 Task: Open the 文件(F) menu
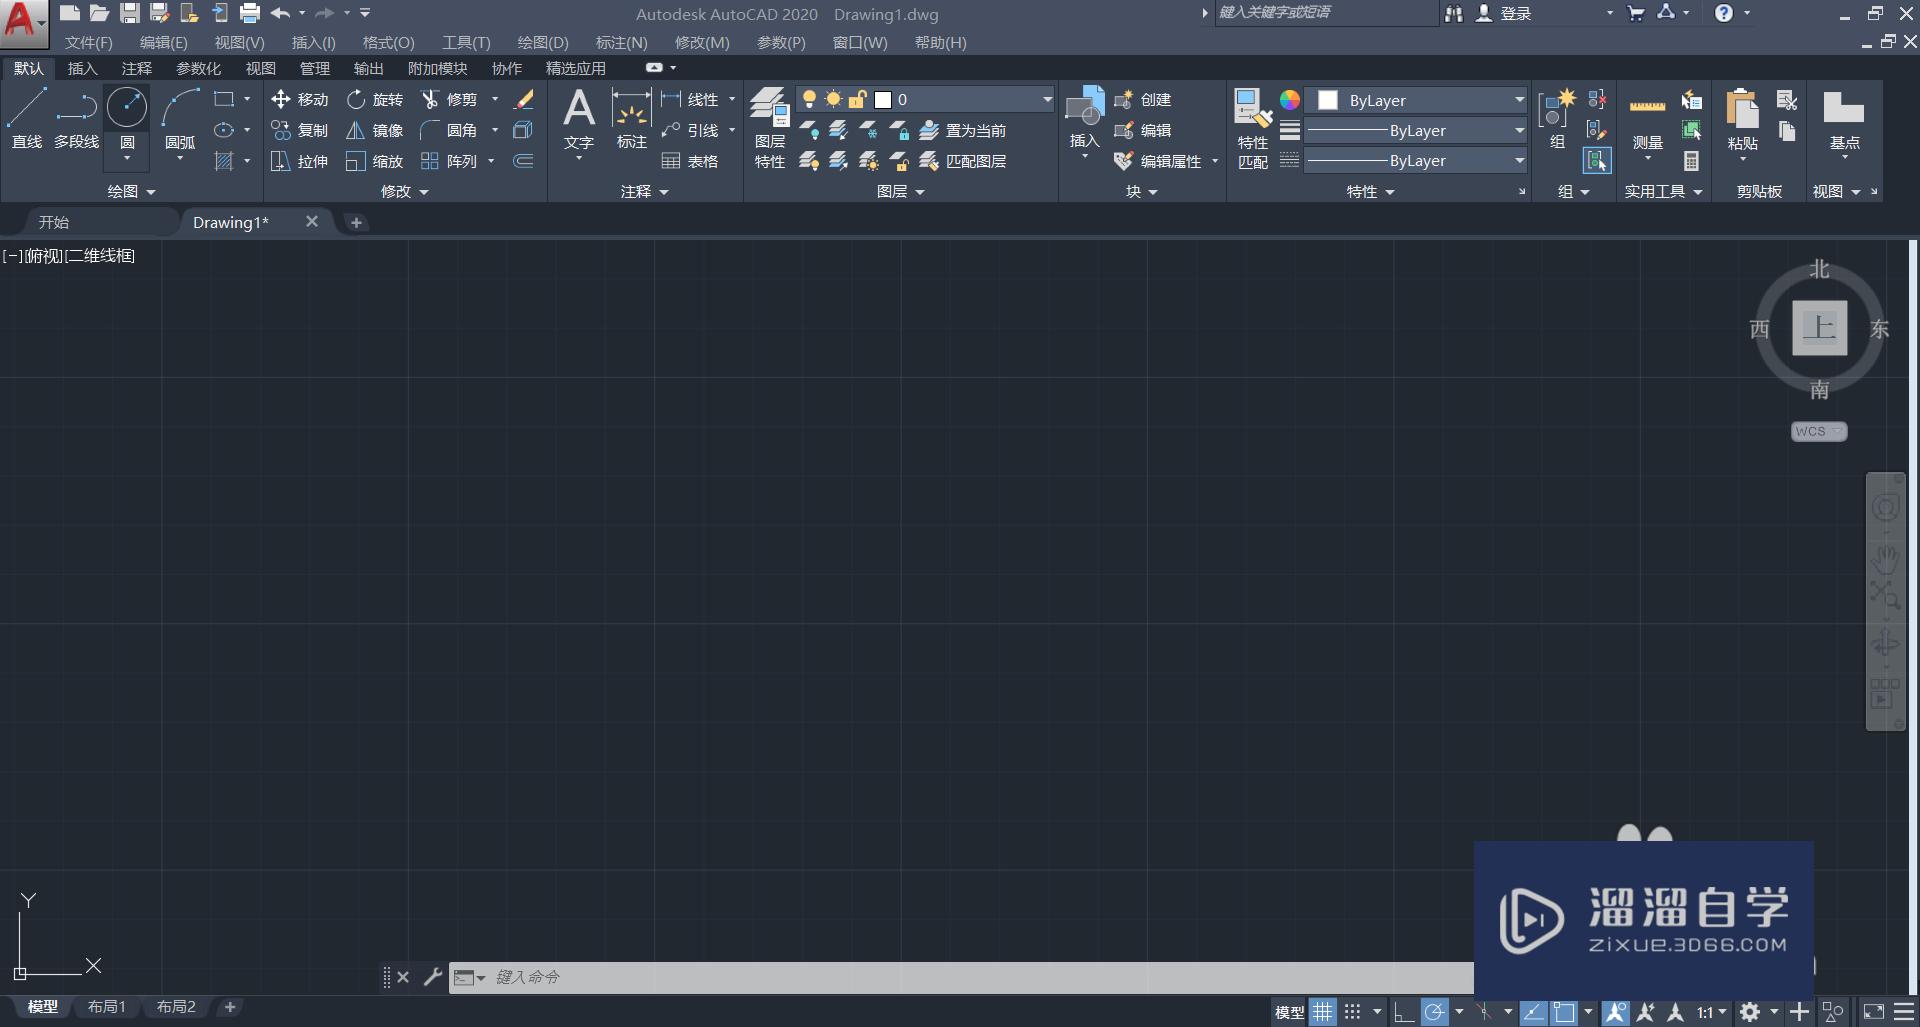point(88,43)
